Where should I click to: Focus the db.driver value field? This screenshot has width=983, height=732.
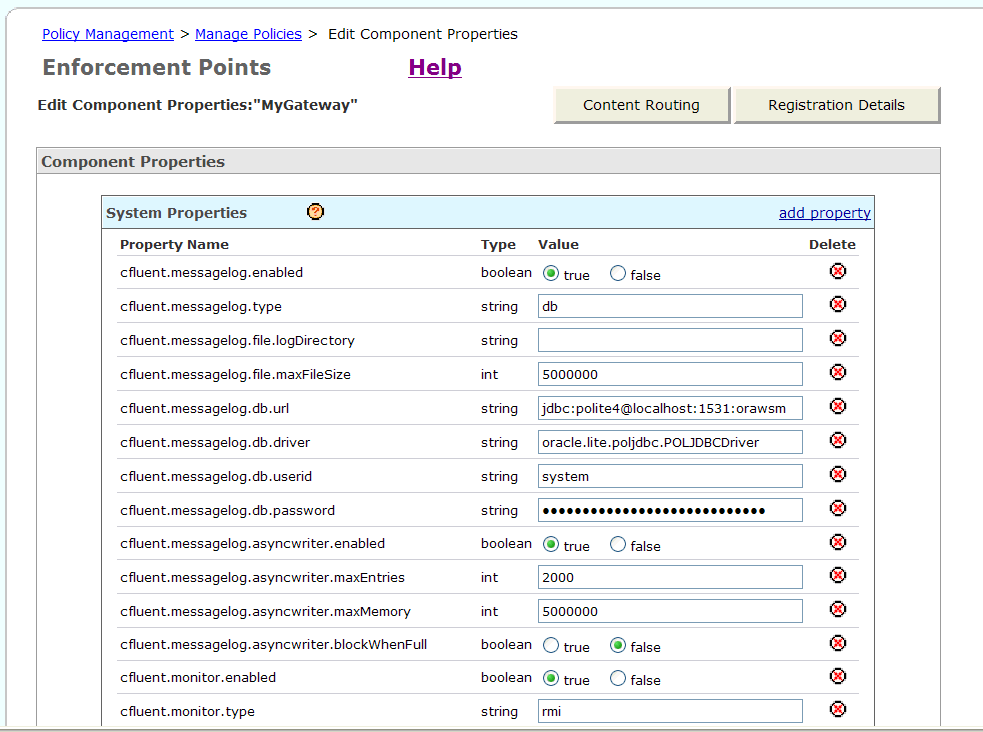(x=670, y=442)
